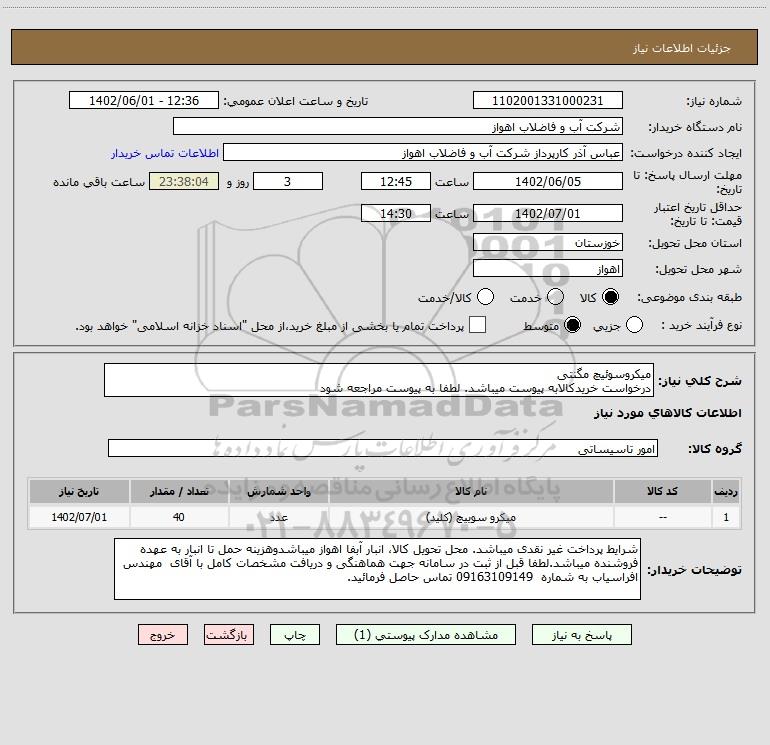Click the price validity date 1402/07/01 field
Viewport: 770px width, 745px height.
pos(548,214)
